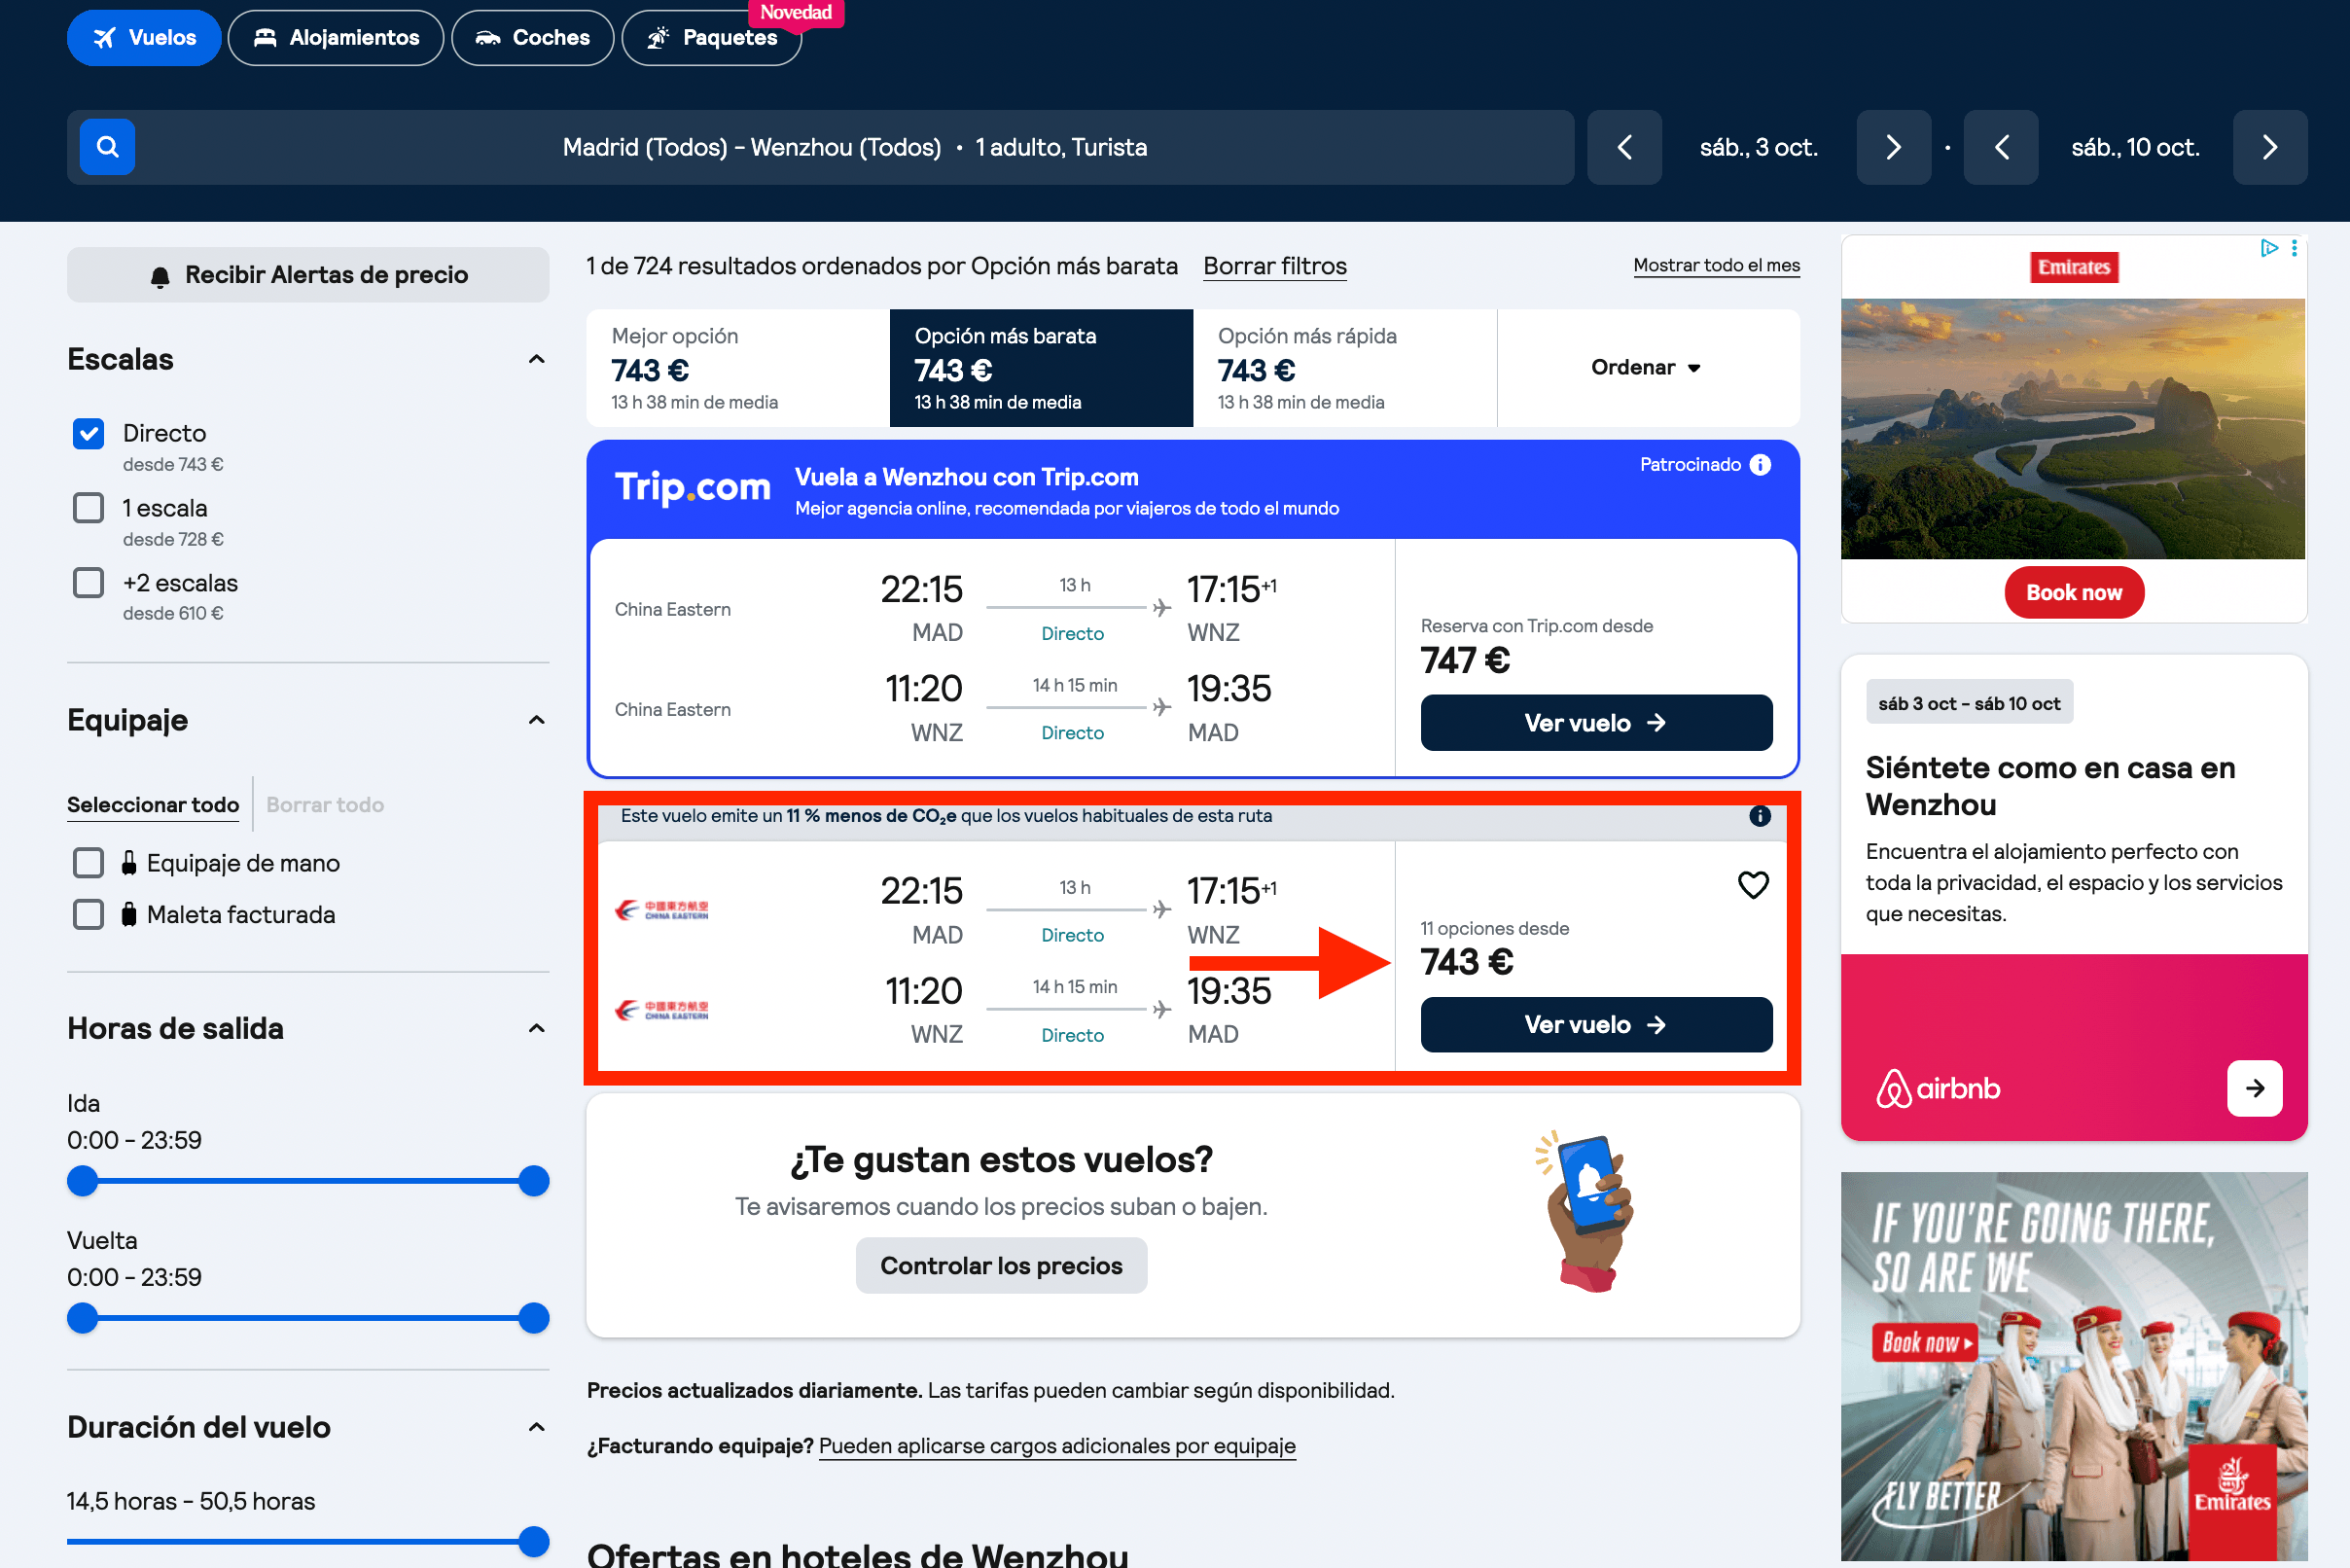
Task: Collapse the Horas de salida section
Action: tap(536, 1028)
